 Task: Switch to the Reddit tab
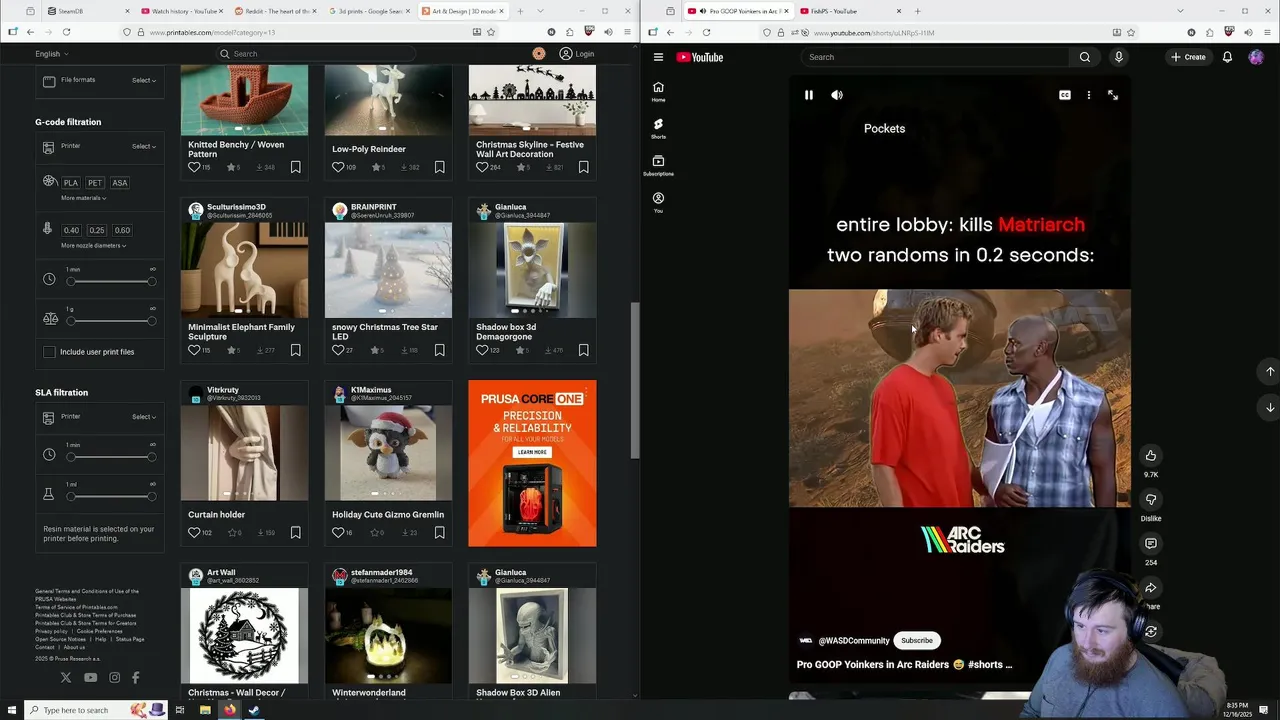274,11
